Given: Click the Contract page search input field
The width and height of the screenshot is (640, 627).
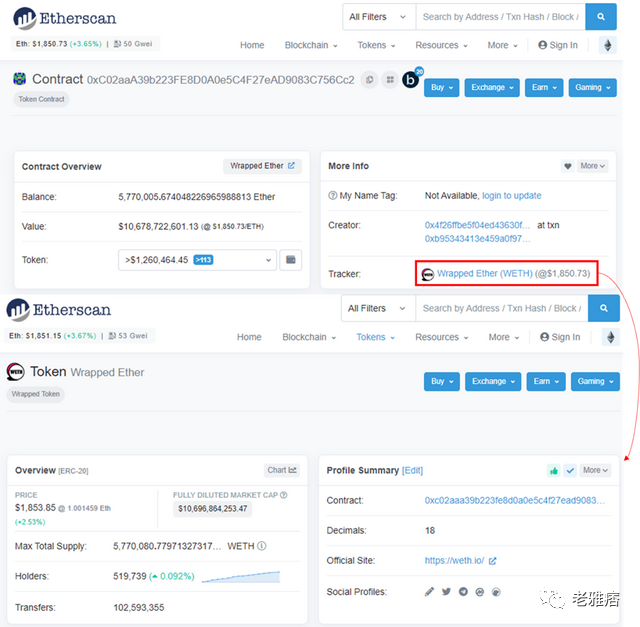Looking at the screenshot, I should click(500, 17).
